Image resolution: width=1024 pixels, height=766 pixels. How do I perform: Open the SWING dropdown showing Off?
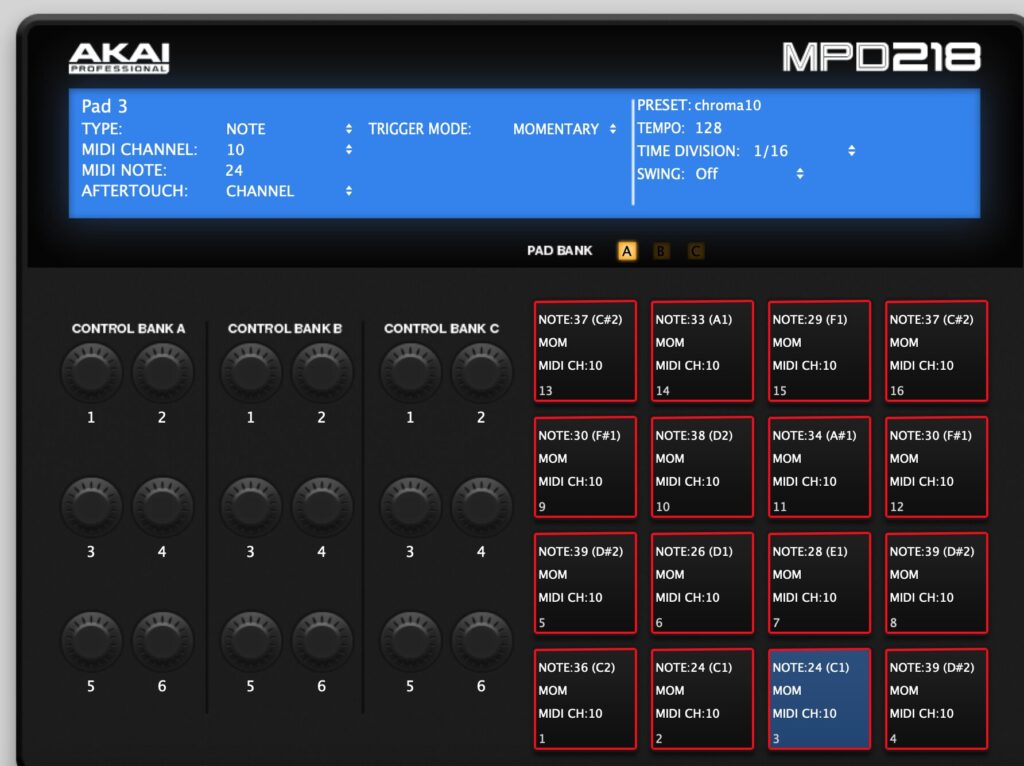pyautogui.click(x=749, y=174)
